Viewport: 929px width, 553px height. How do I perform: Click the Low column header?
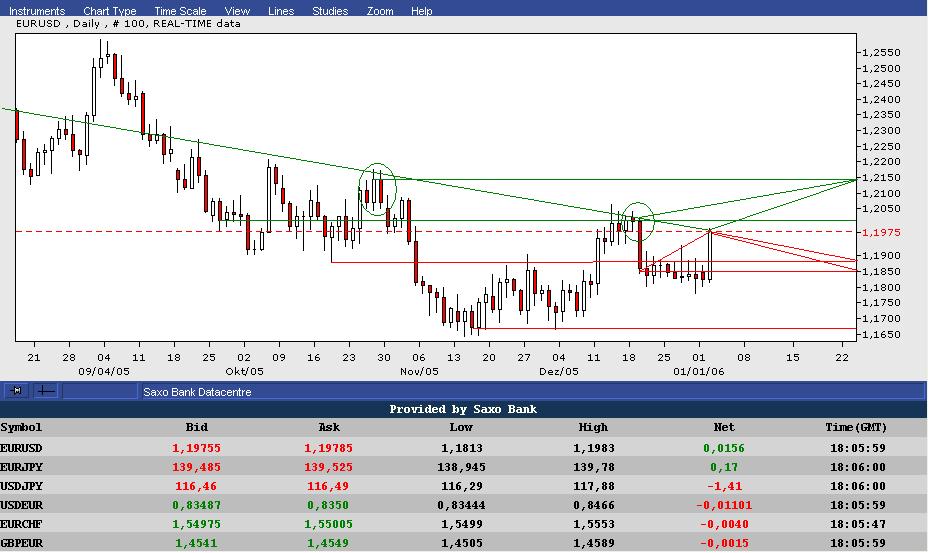pos(460,427)
